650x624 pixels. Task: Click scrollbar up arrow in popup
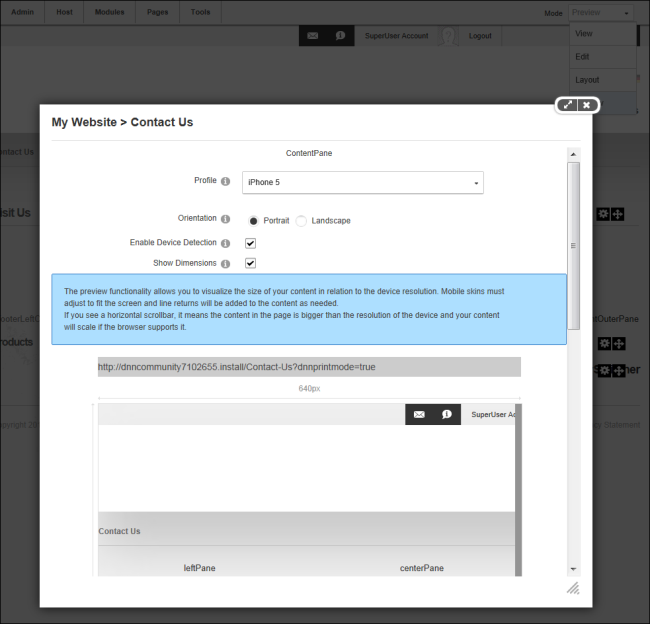(573, 154)
